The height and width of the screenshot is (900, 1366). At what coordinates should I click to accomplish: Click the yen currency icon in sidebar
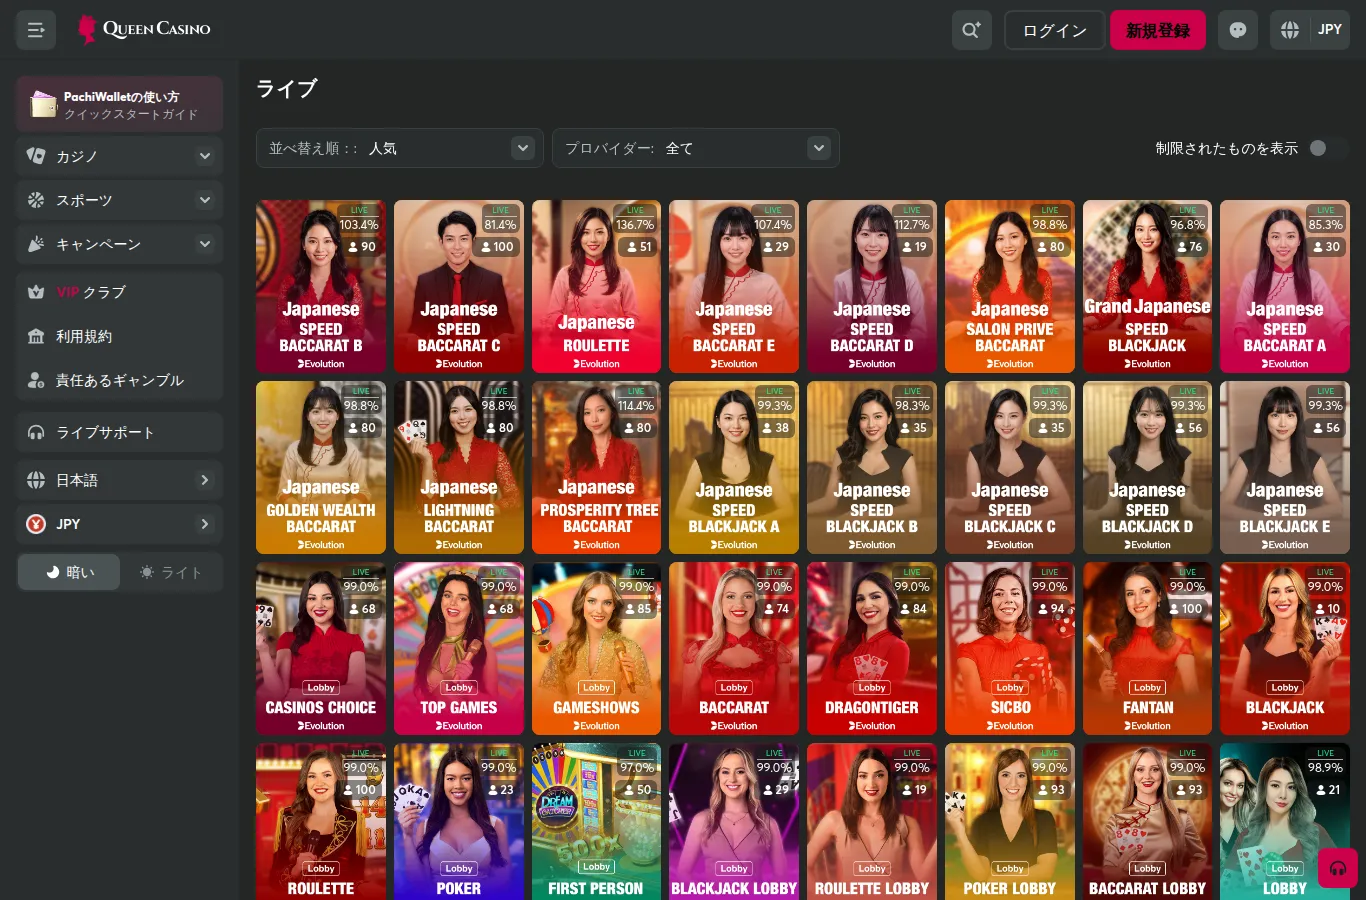click(x=36, y=524)
